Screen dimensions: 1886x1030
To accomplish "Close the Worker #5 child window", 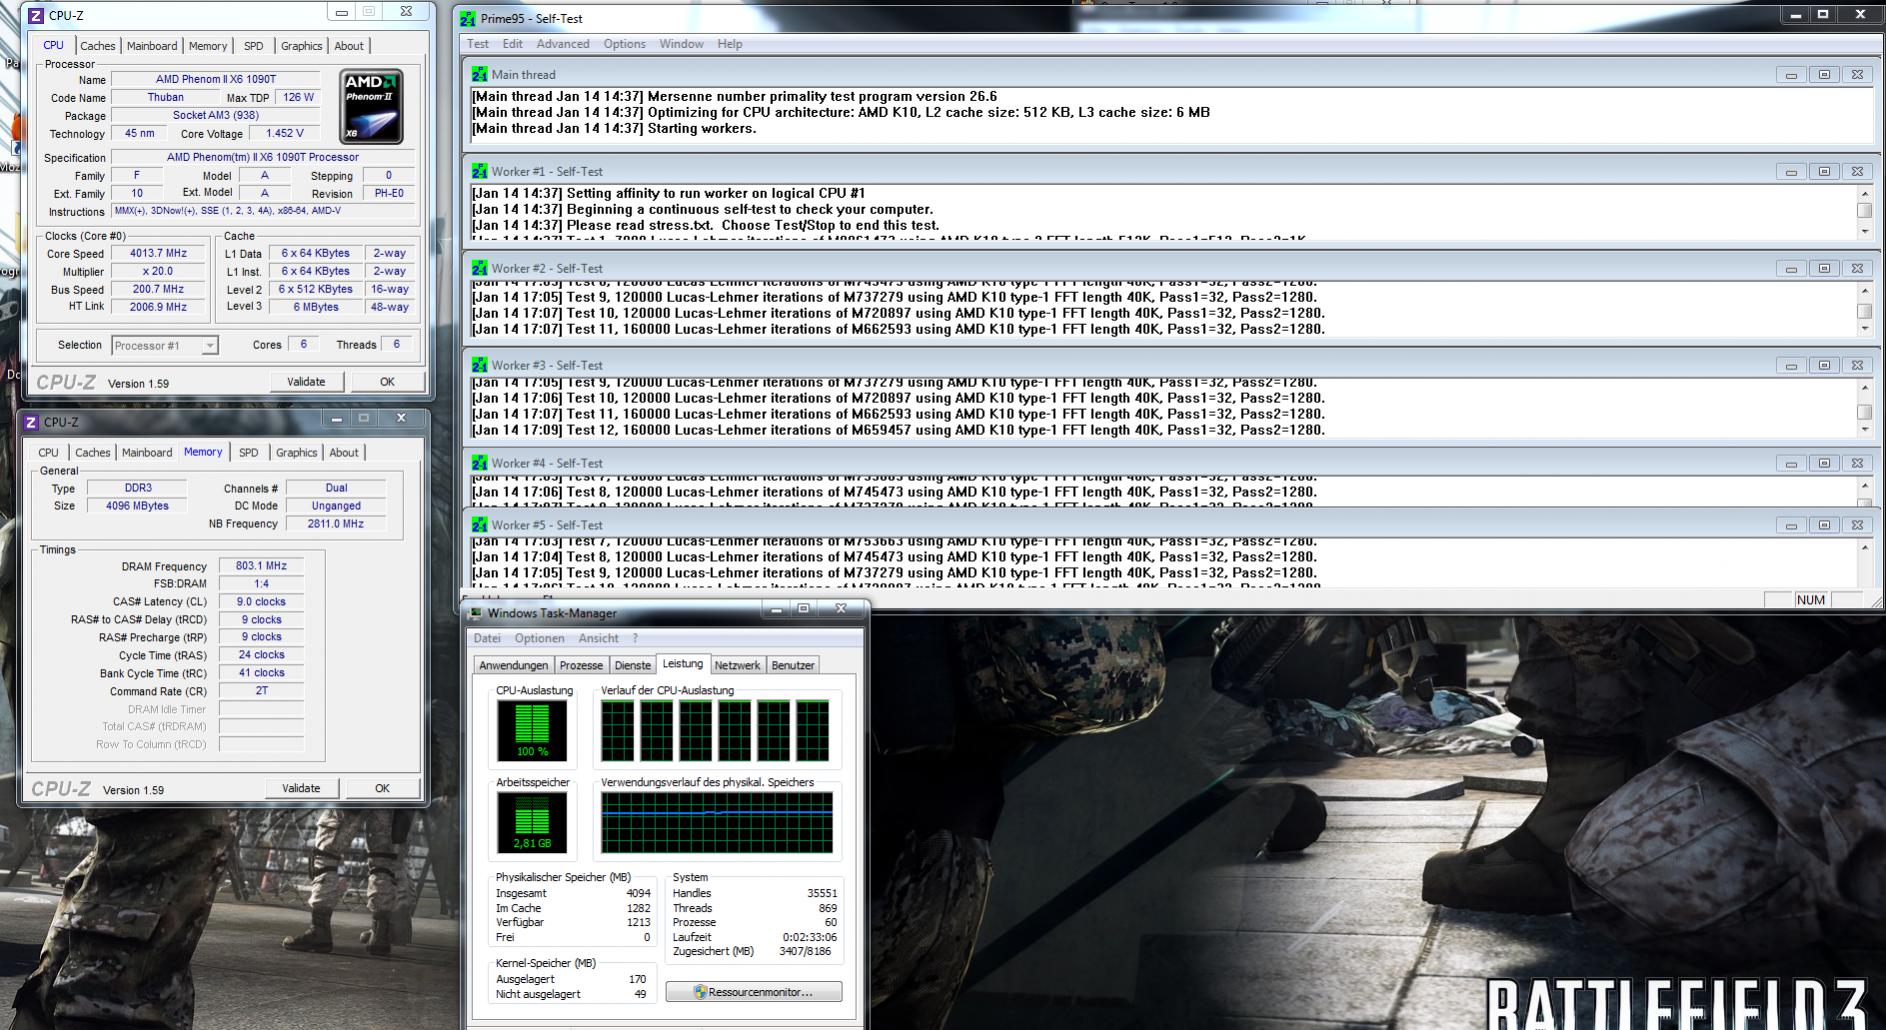I will coord(1857,525).
